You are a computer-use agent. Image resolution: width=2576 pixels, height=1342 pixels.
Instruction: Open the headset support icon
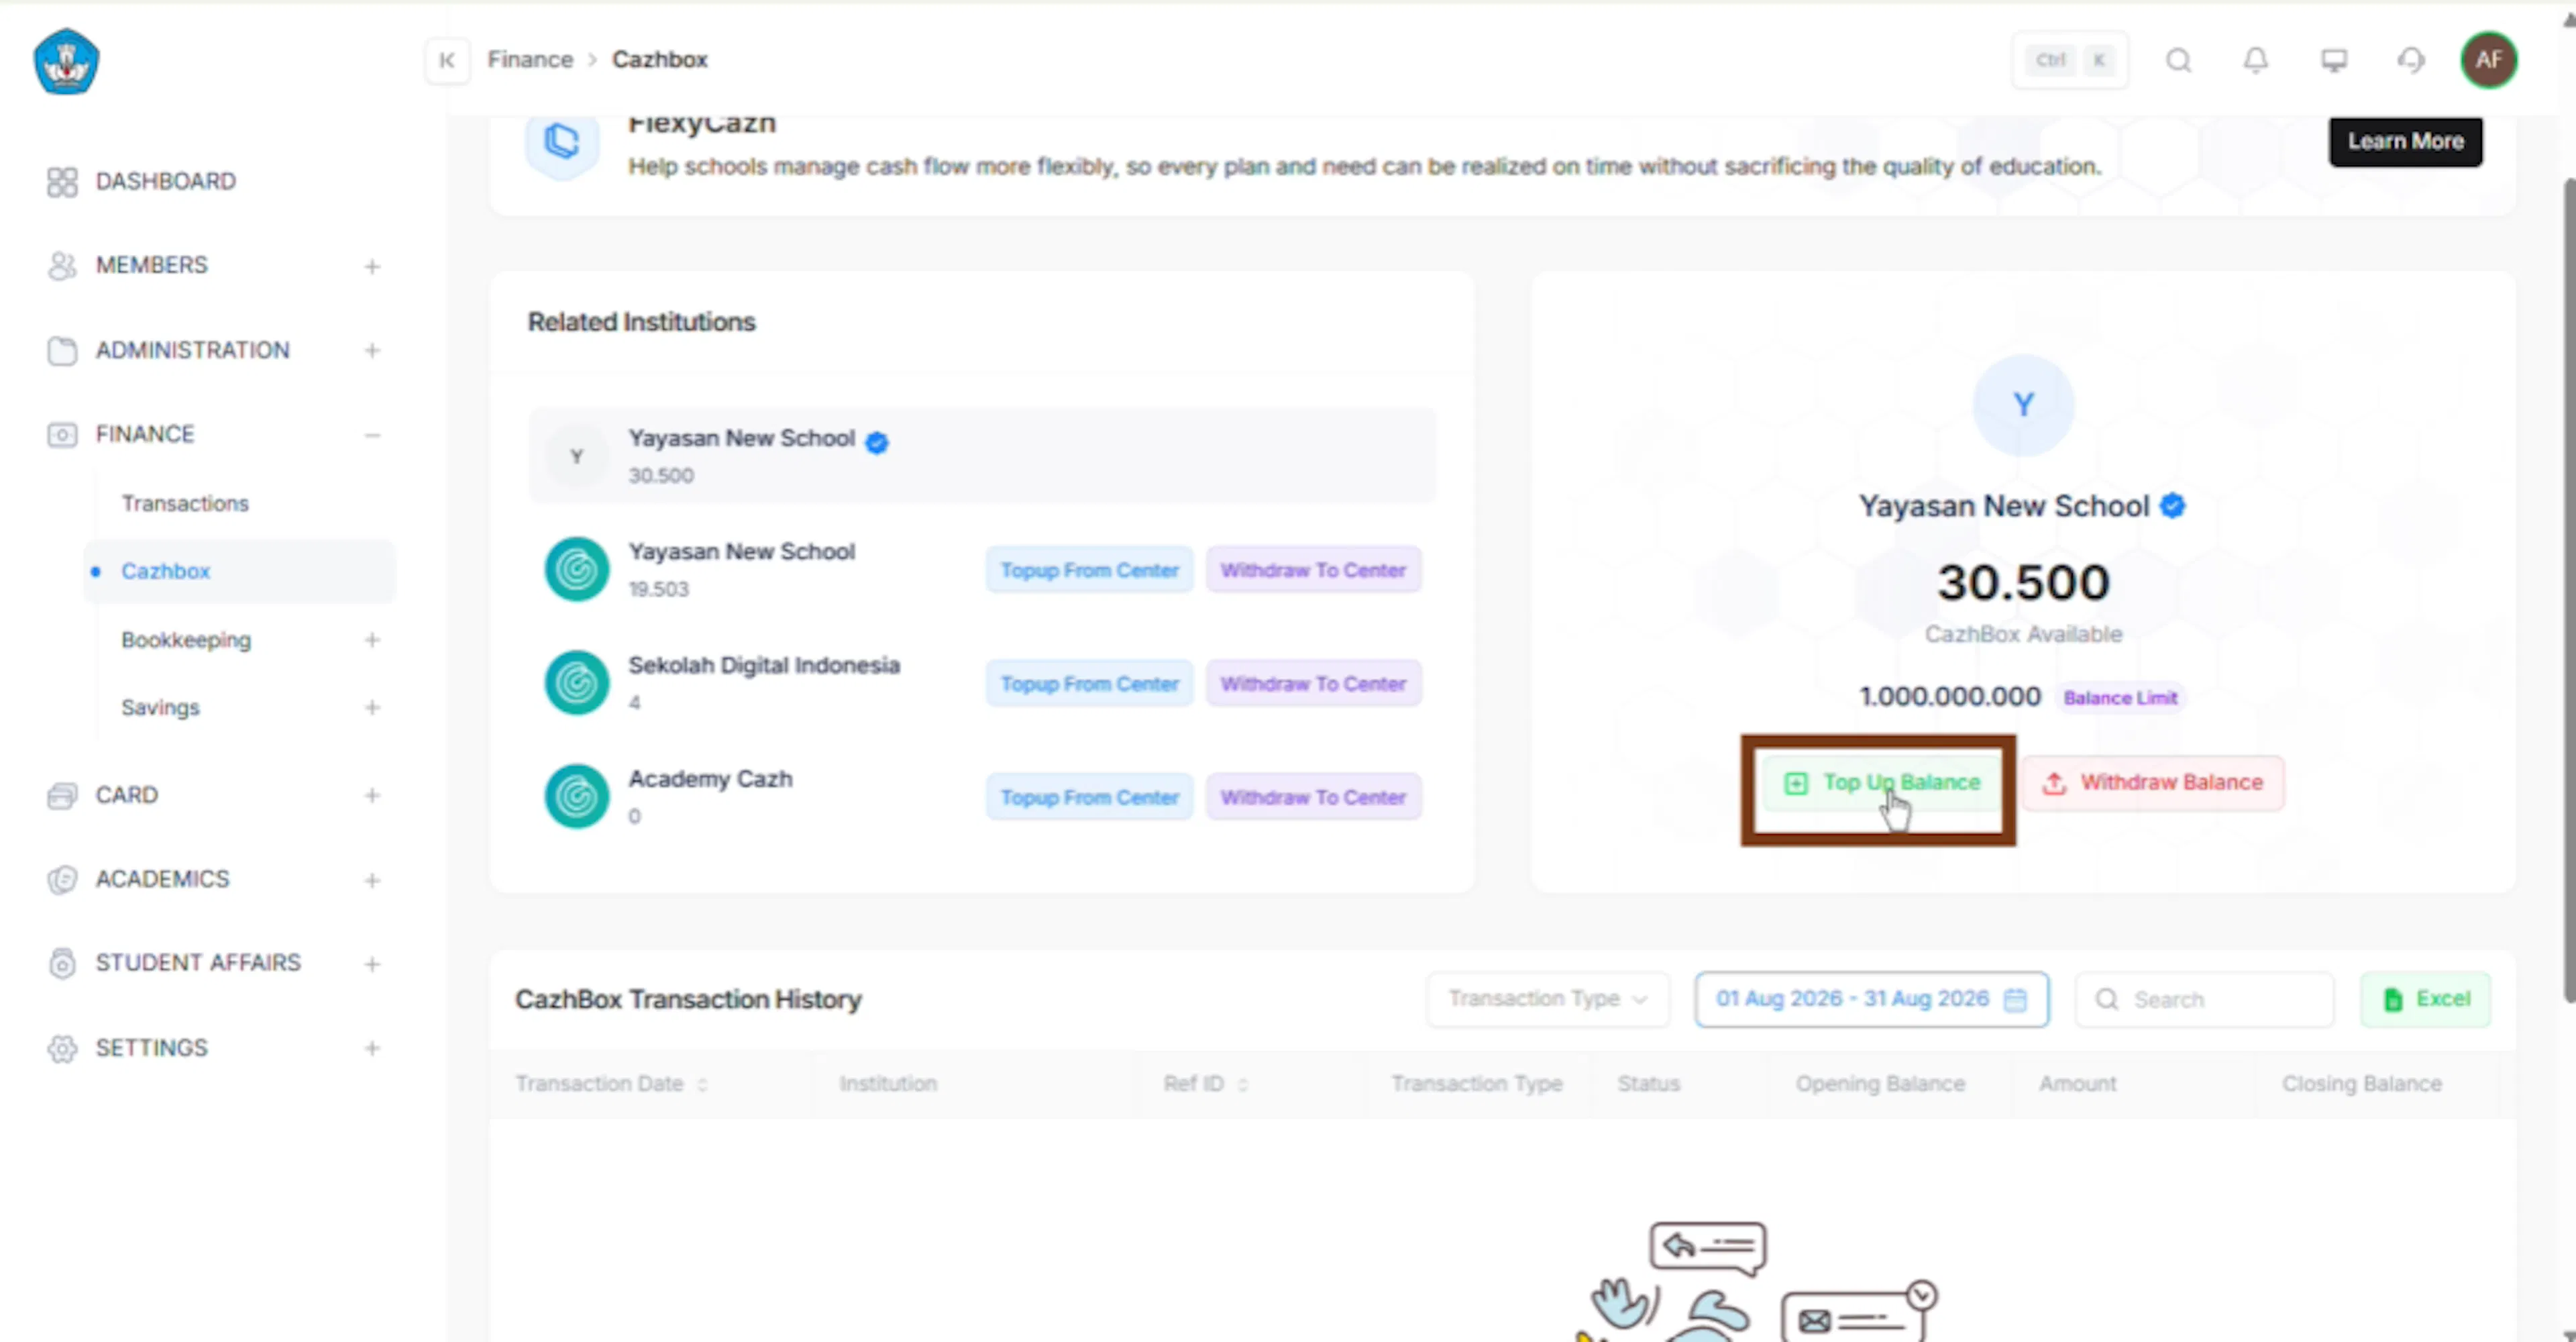click(2411, 60)
